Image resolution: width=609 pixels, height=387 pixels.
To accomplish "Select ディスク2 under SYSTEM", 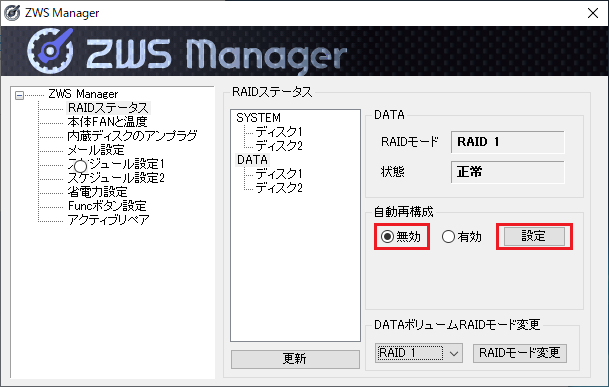I will click(x=278, y=146).
